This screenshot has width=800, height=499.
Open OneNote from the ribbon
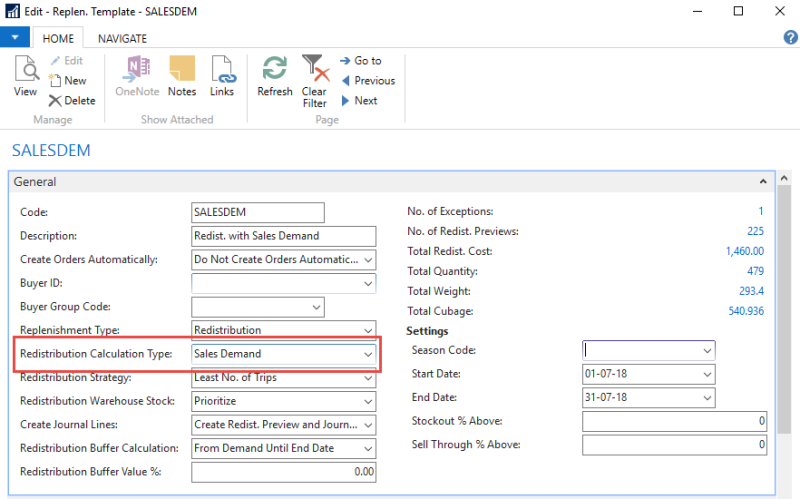(137, 75)
